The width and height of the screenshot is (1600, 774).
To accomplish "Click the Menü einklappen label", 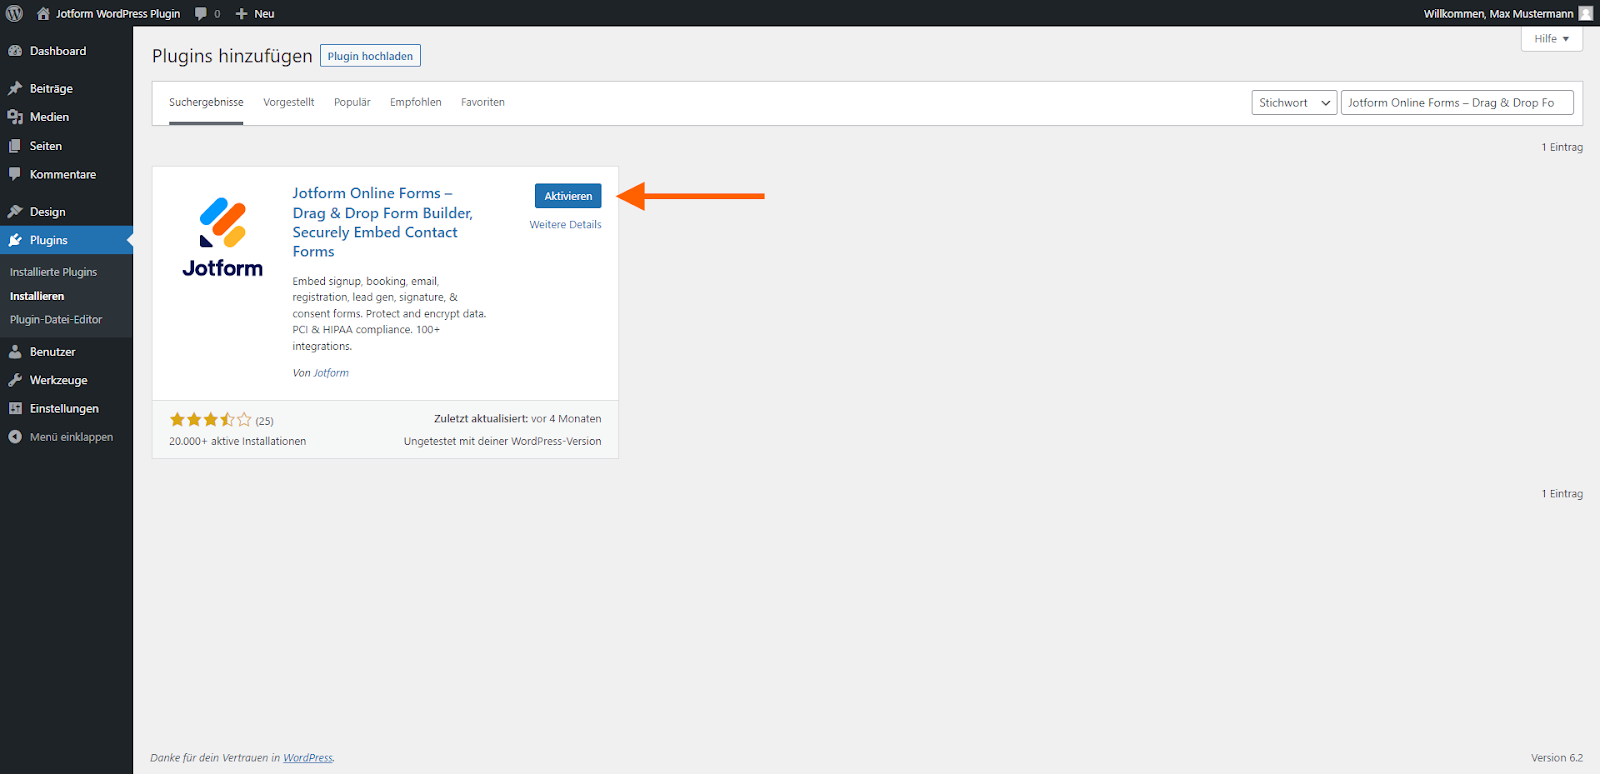I will point(71,437).
